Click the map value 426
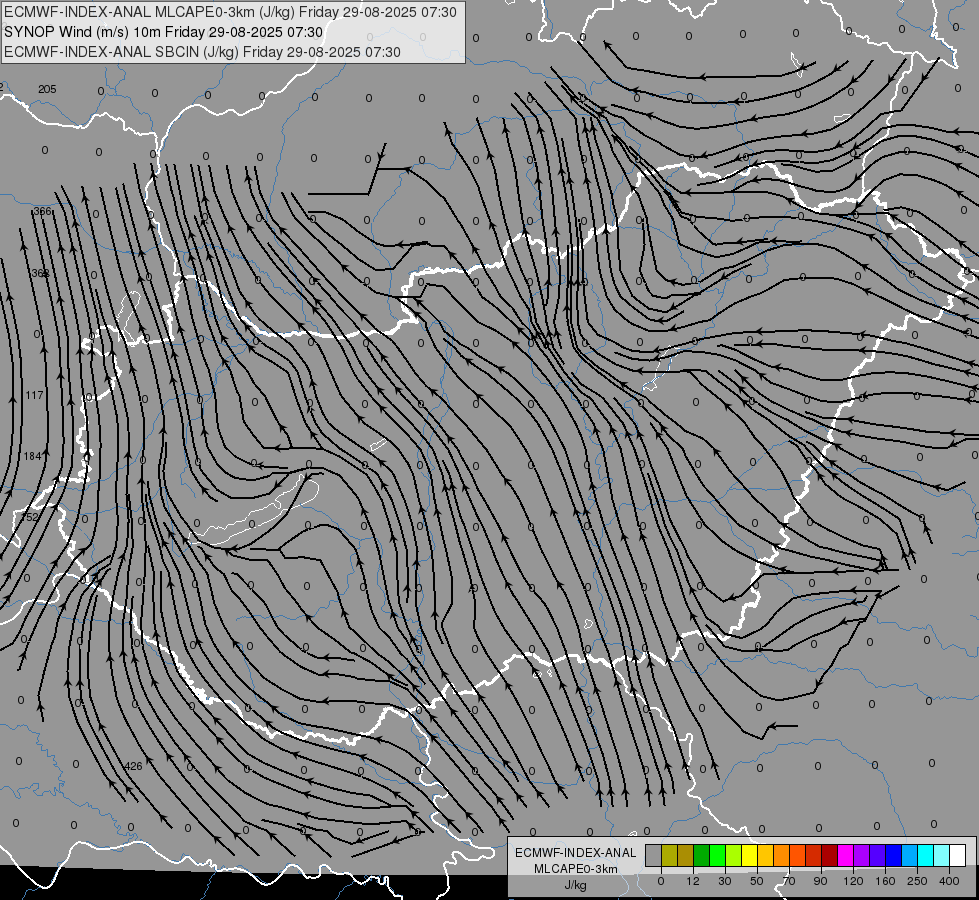979x900 pixels. pyautogui.click(x=133, y=766)
